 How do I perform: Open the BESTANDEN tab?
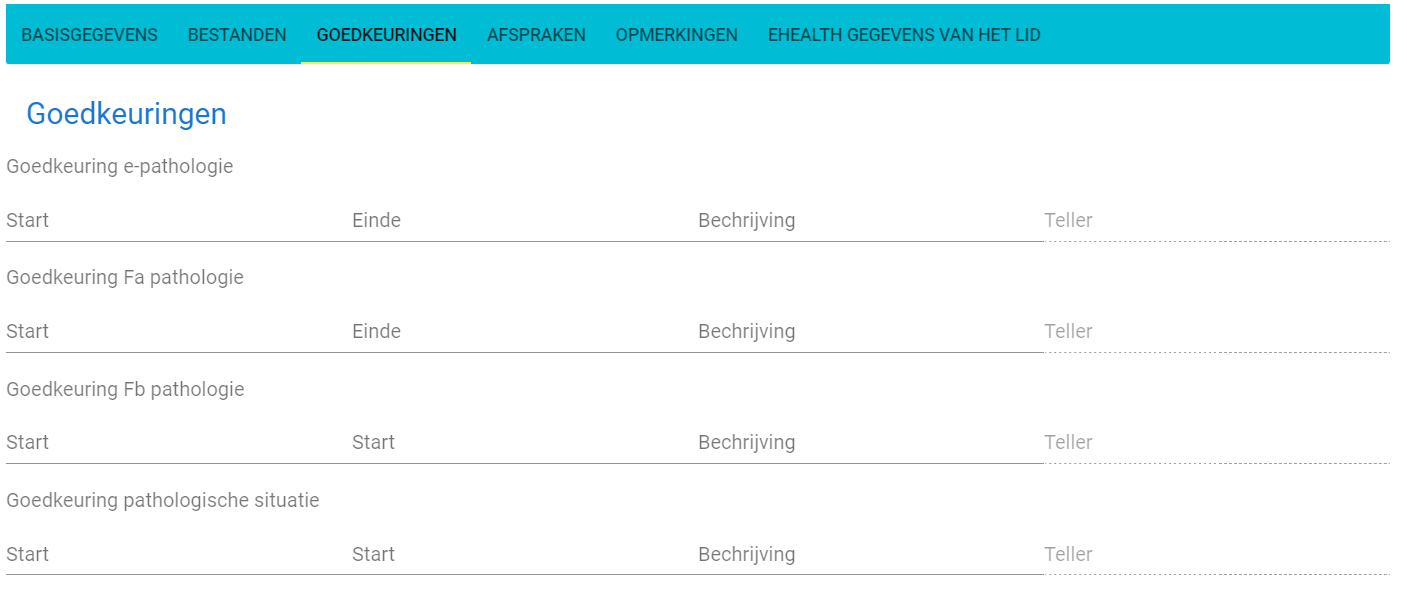tap(235, 35)
